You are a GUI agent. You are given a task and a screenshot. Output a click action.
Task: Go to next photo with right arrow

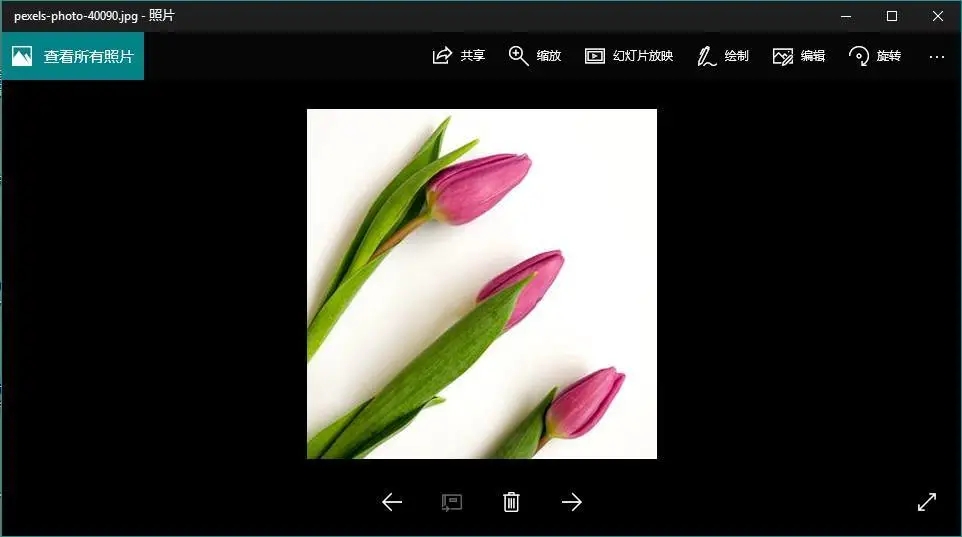point(571,502)
